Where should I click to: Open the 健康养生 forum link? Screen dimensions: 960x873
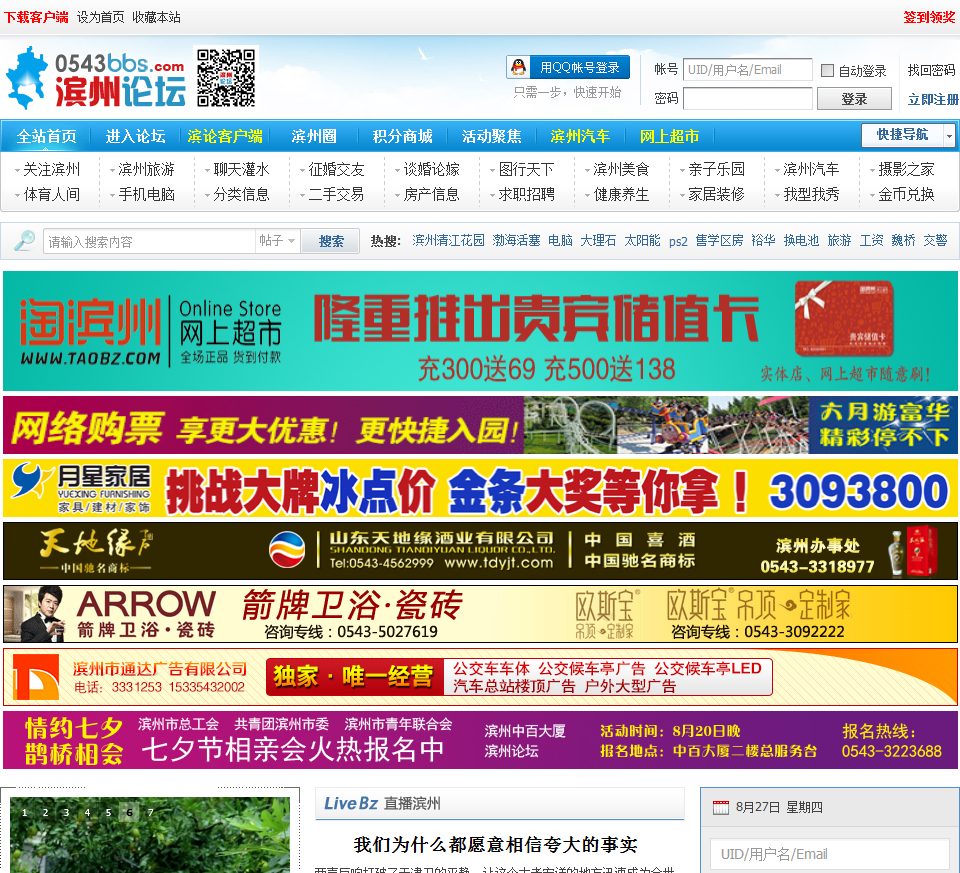621,195
